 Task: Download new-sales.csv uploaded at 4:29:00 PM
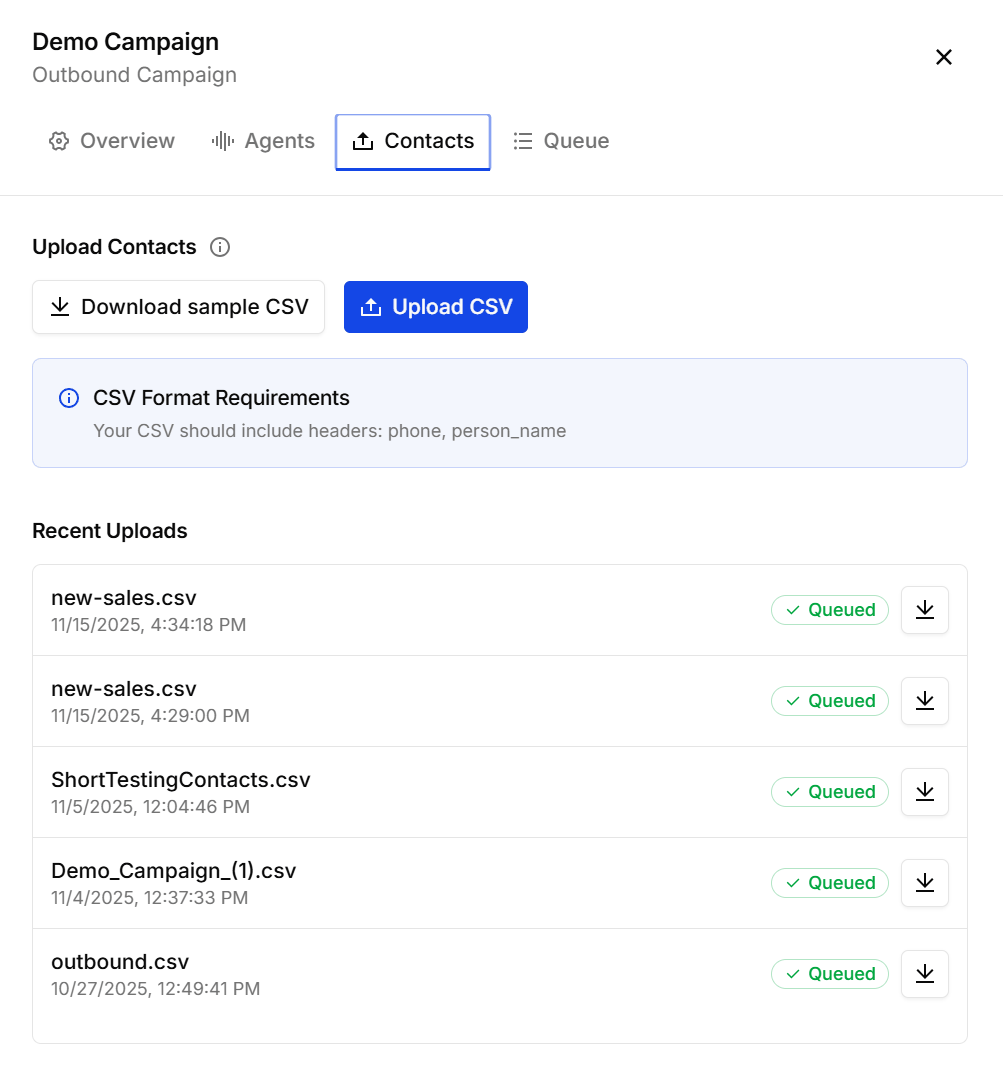[x=925, y=701]
